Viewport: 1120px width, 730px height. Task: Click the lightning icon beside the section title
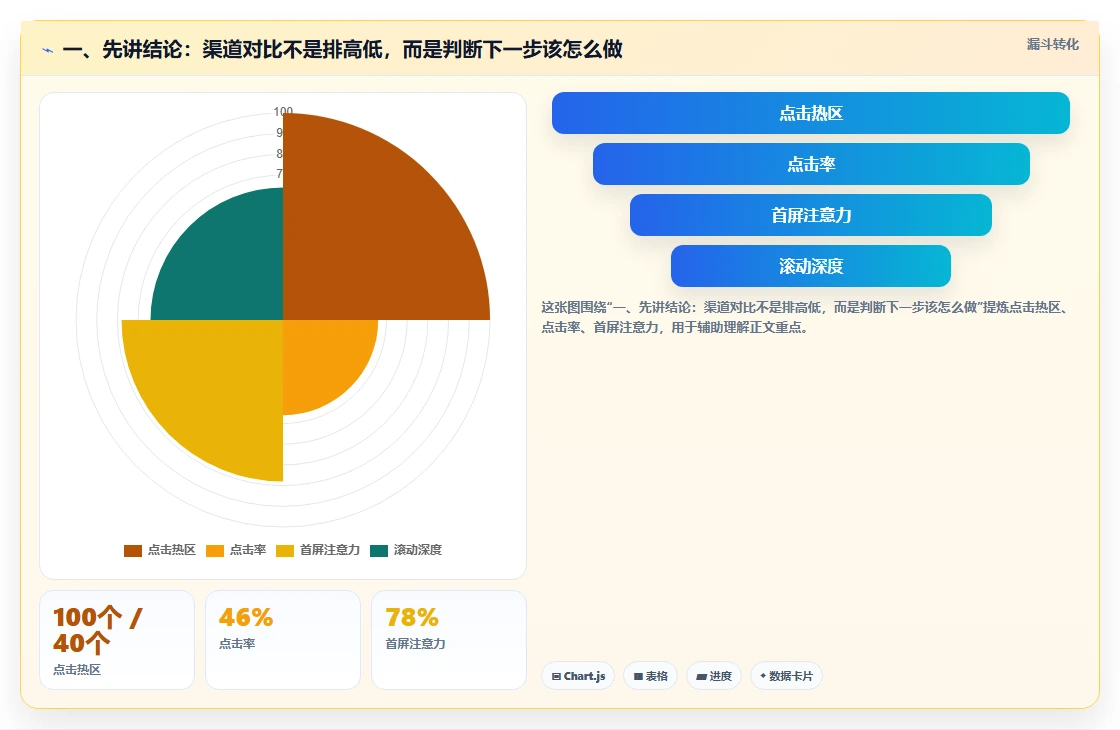48,50
